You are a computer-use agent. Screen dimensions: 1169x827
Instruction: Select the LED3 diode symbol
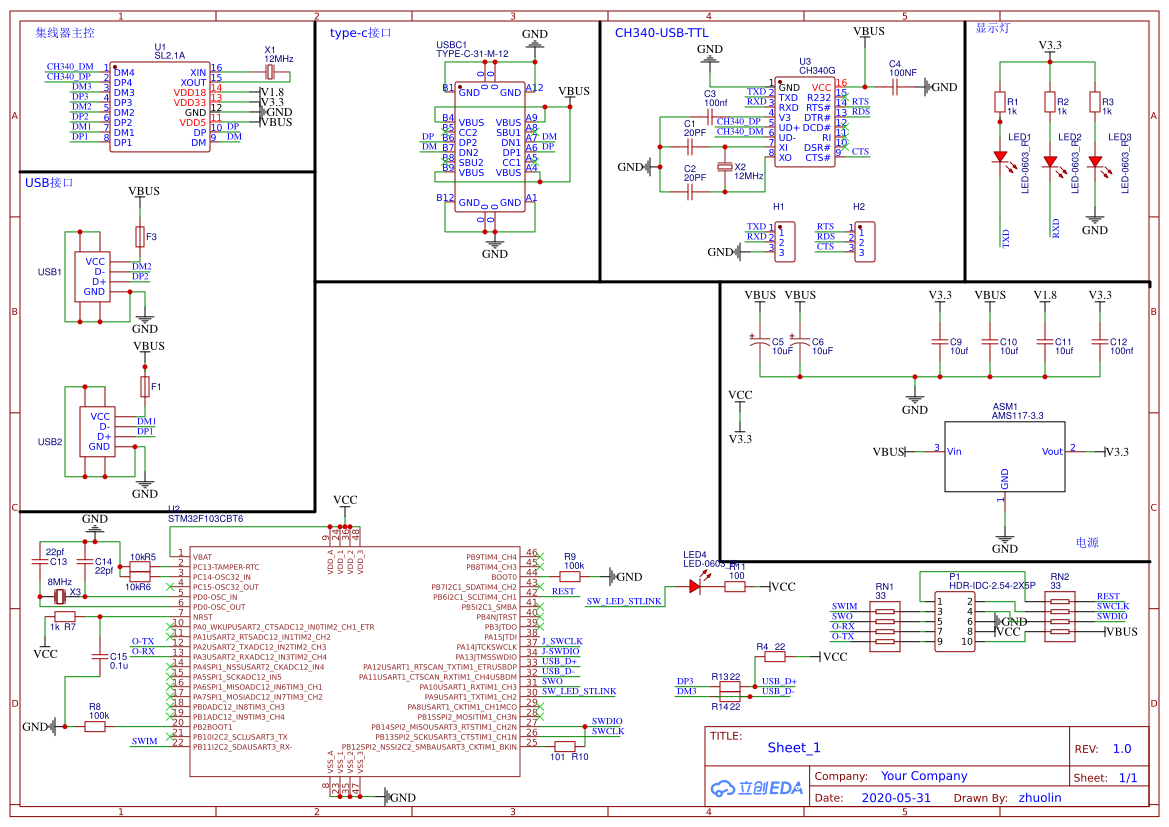(x=1094, y=162)
